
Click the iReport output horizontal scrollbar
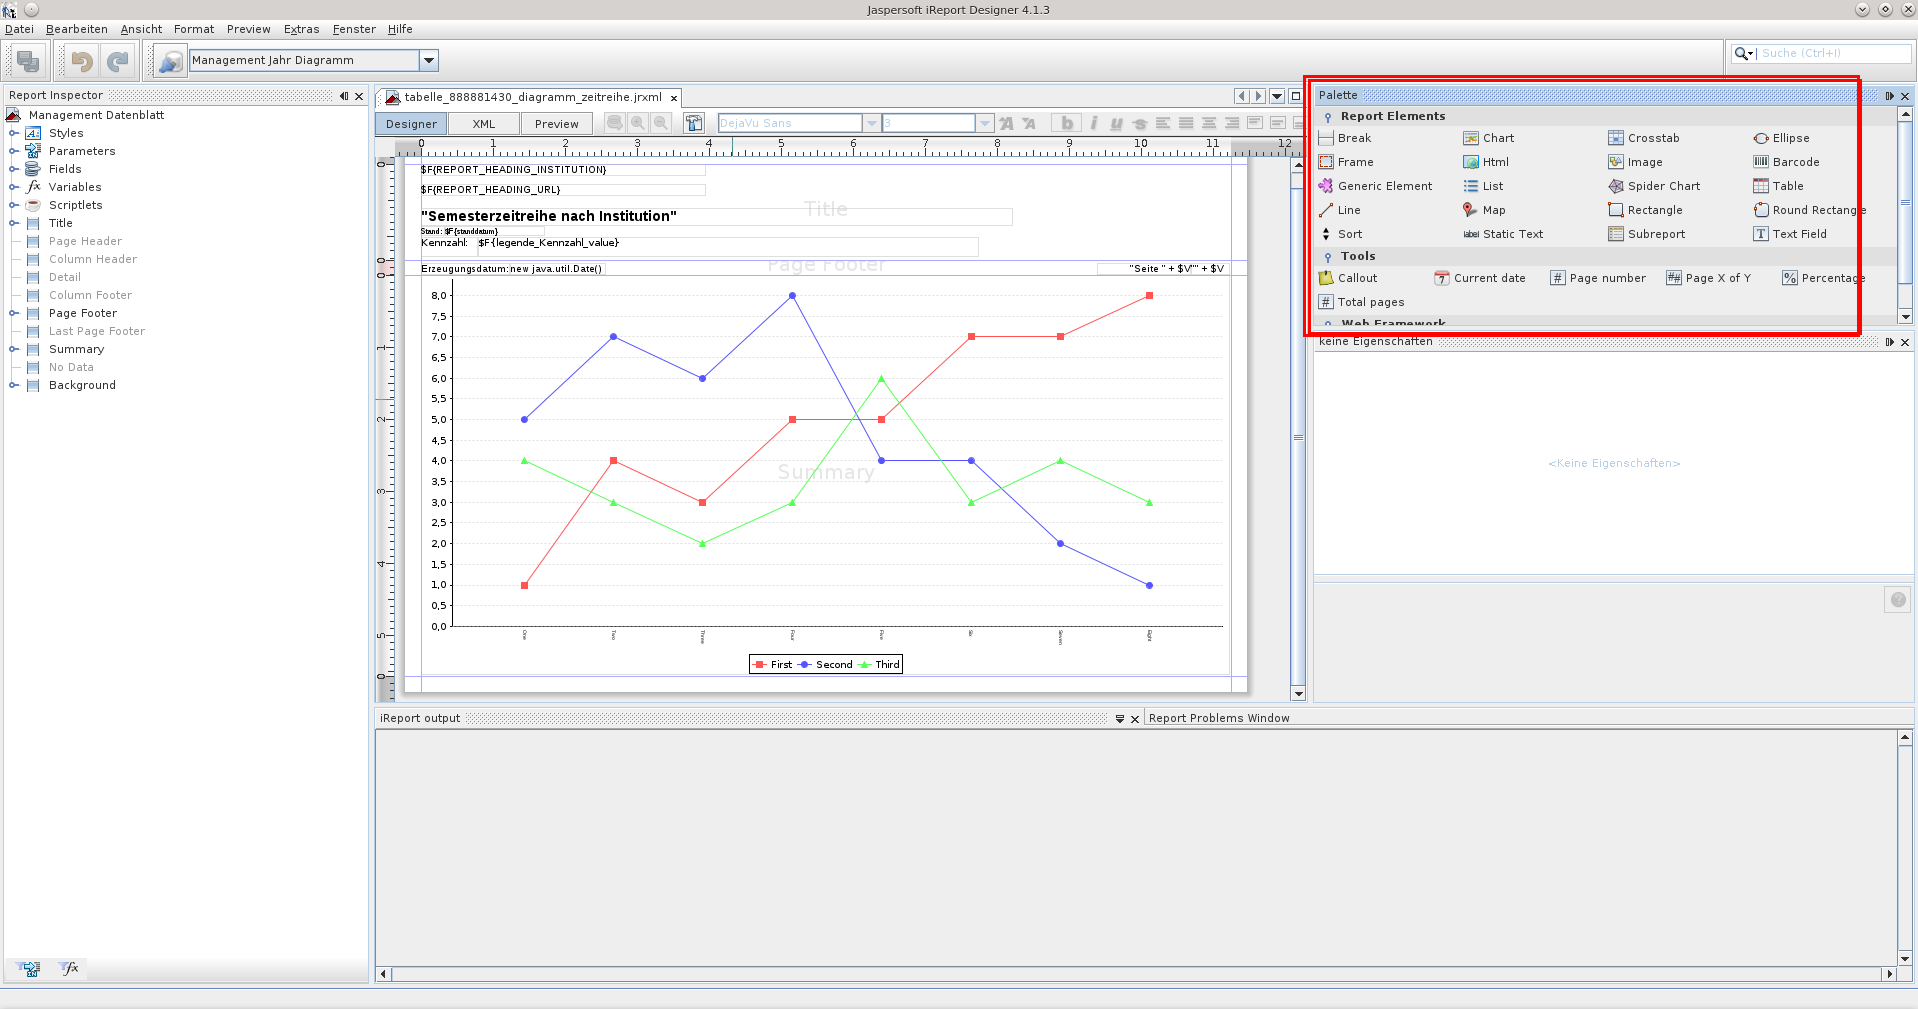point(1136,974)
